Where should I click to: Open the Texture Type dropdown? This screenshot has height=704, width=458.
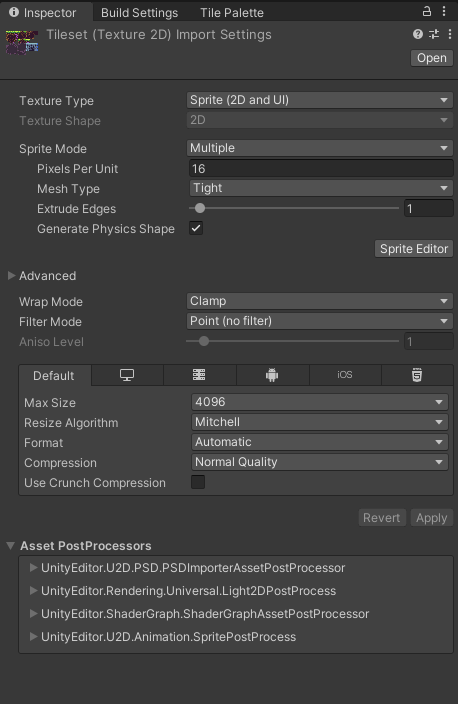click(319, 100)
